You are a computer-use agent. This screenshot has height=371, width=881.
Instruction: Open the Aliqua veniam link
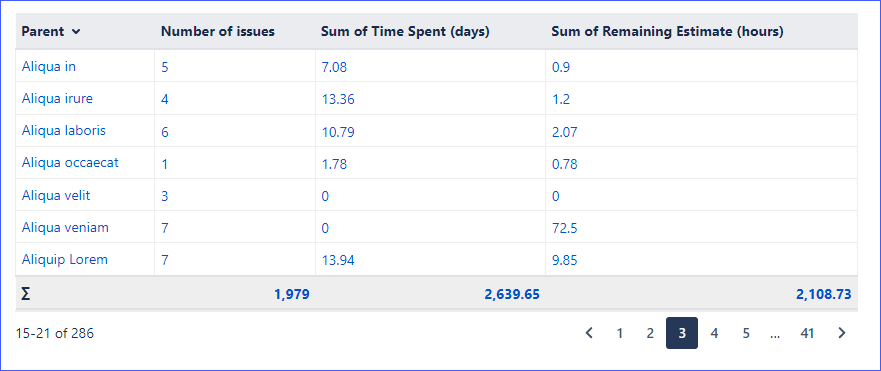pos(65,227)
